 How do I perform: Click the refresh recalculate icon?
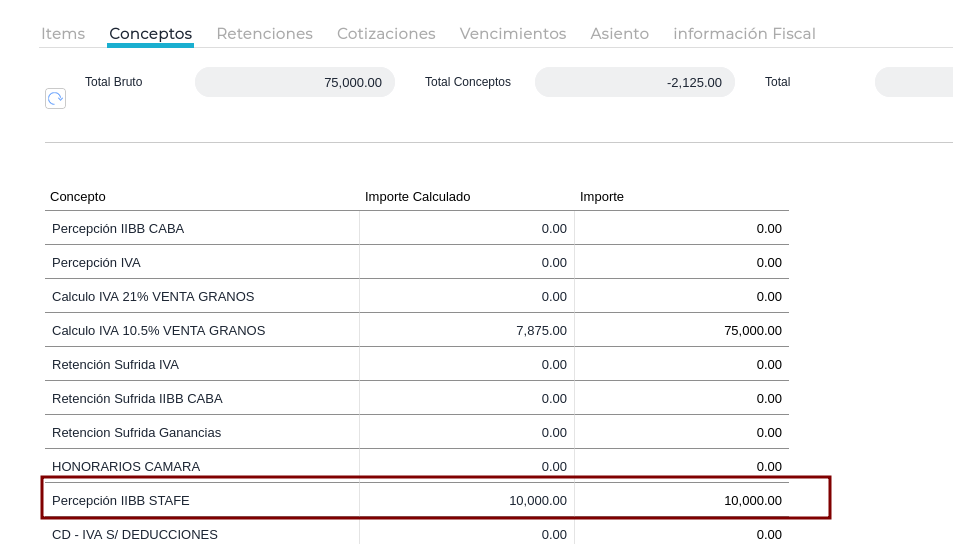coord(55,98)
